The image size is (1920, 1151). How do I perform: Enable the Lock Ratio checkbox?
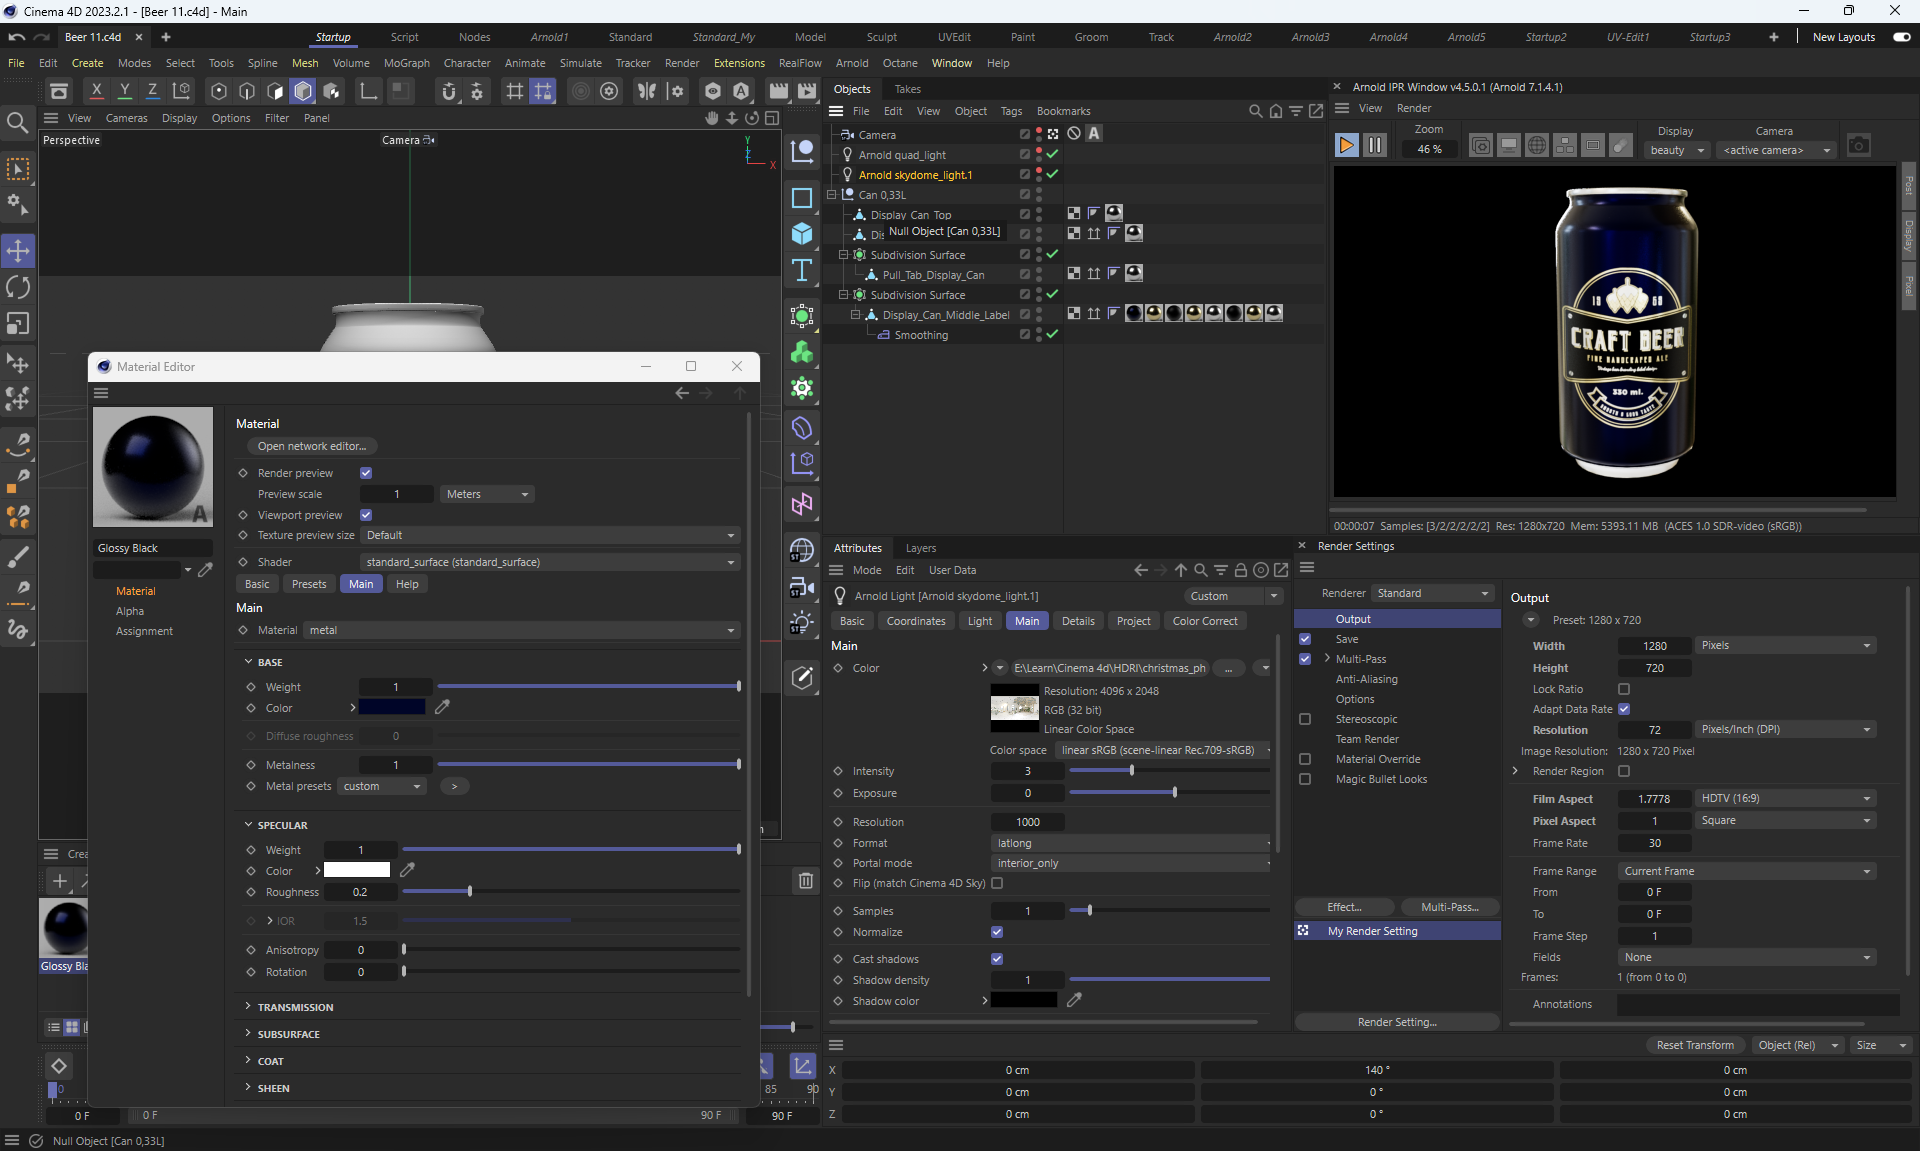point(1624,689)
